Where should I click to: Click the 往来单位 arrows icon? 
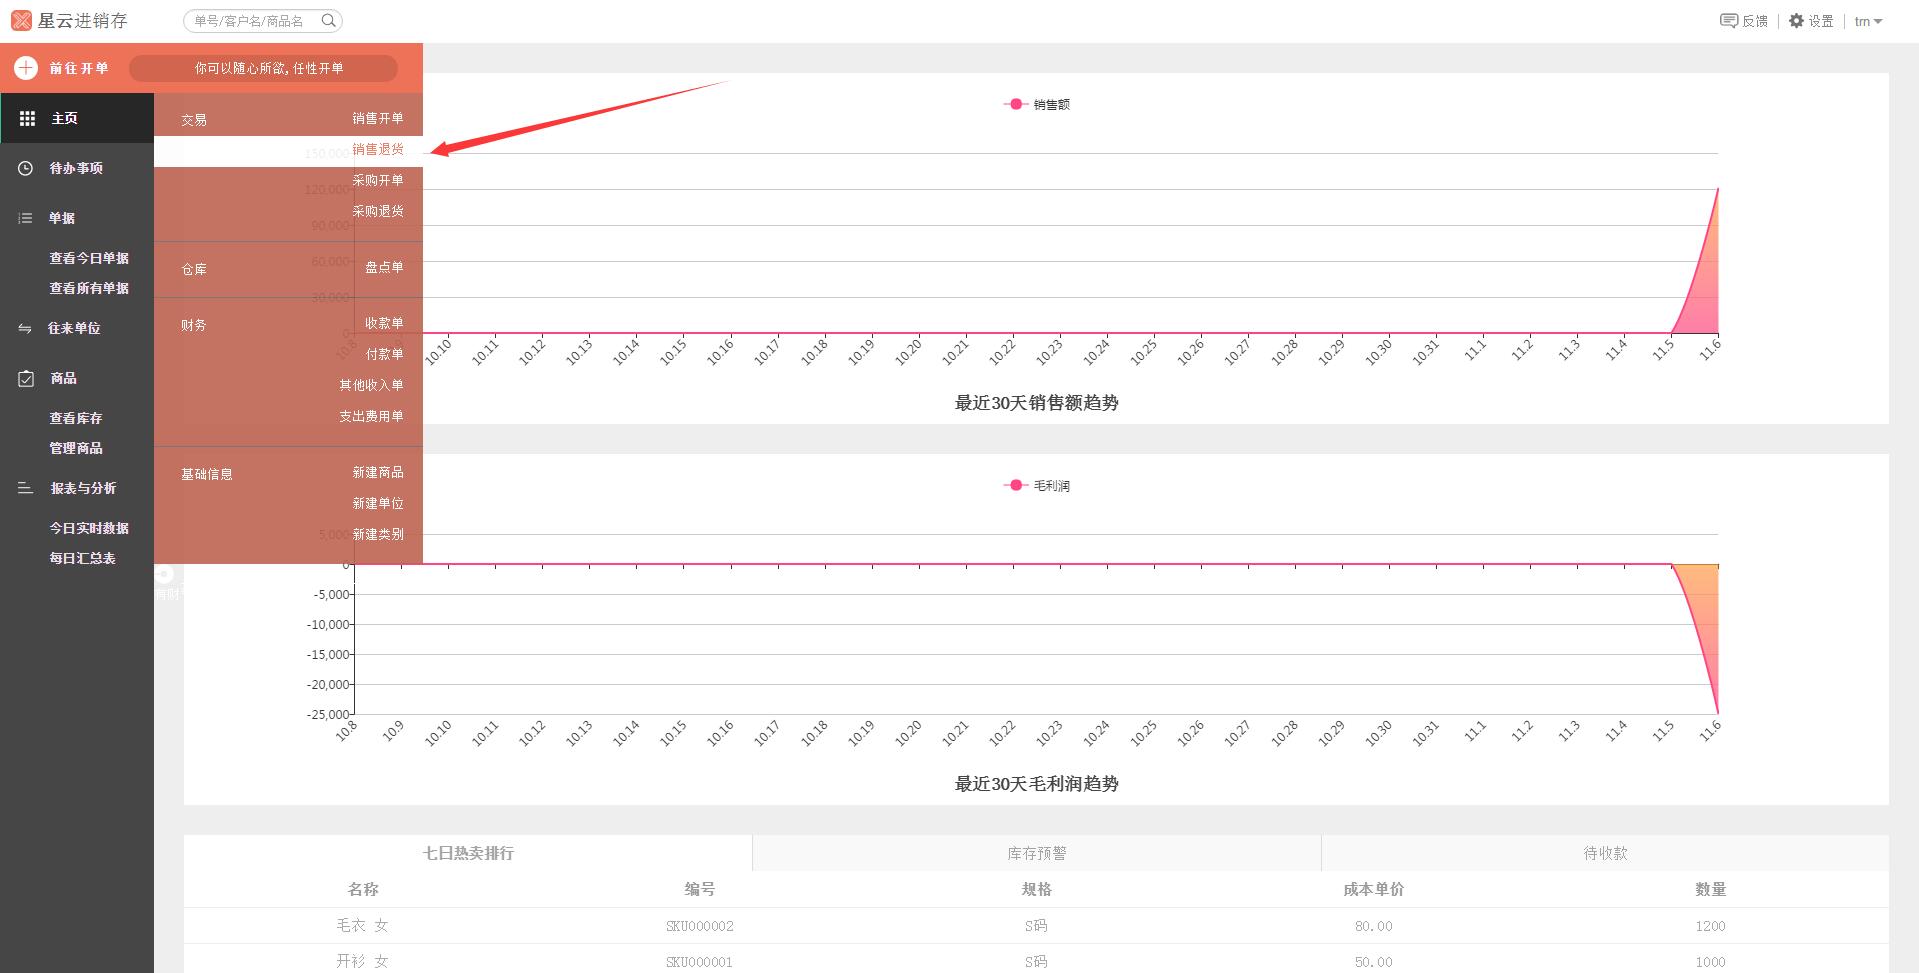tap(25, 328)
